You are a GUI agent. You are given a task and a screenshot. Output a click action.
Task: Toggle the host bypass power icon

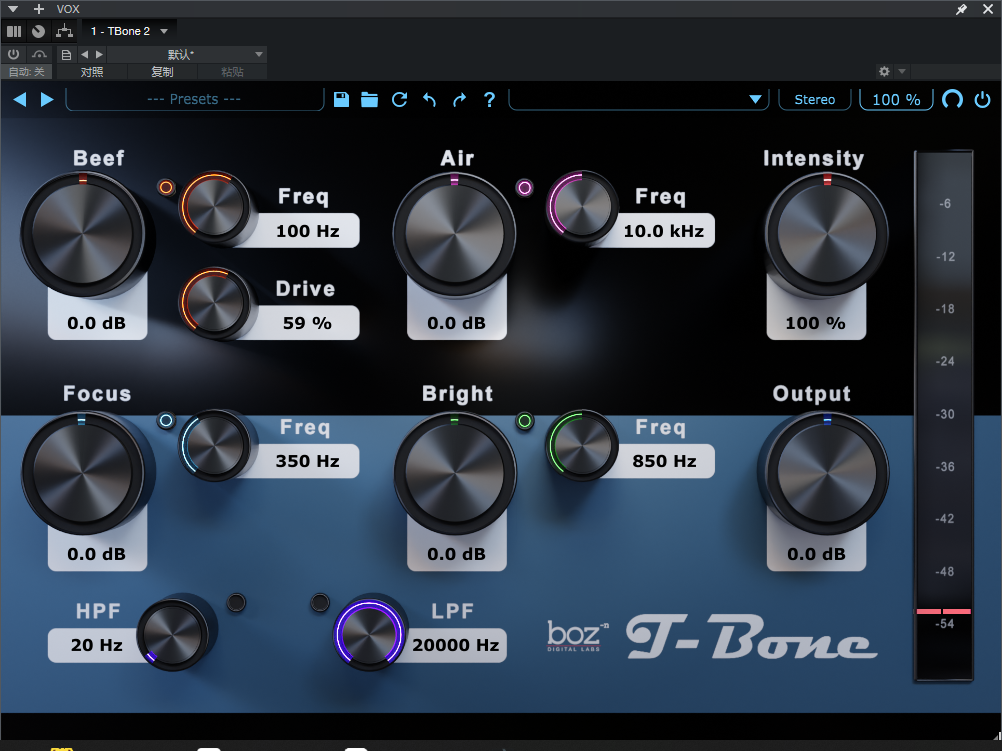point(13,54)
